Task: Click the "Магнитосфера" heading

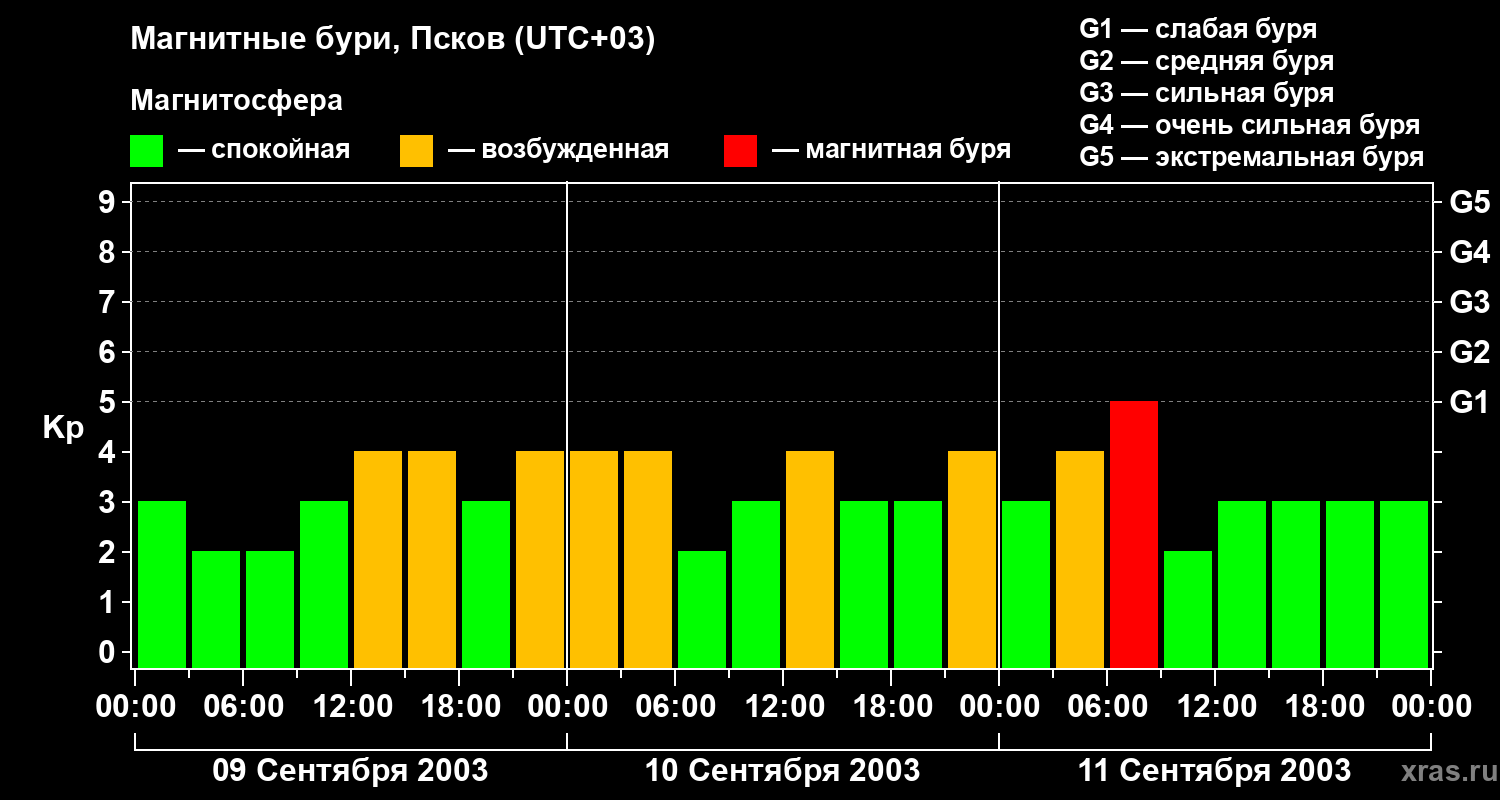Action: click(236, 101)
